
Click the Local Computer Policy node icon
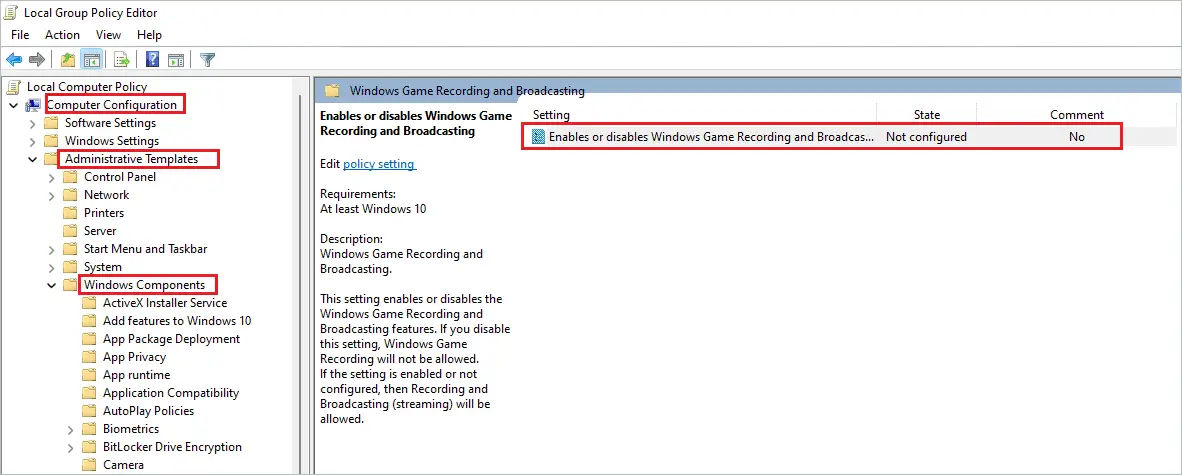tap(14, 87)
